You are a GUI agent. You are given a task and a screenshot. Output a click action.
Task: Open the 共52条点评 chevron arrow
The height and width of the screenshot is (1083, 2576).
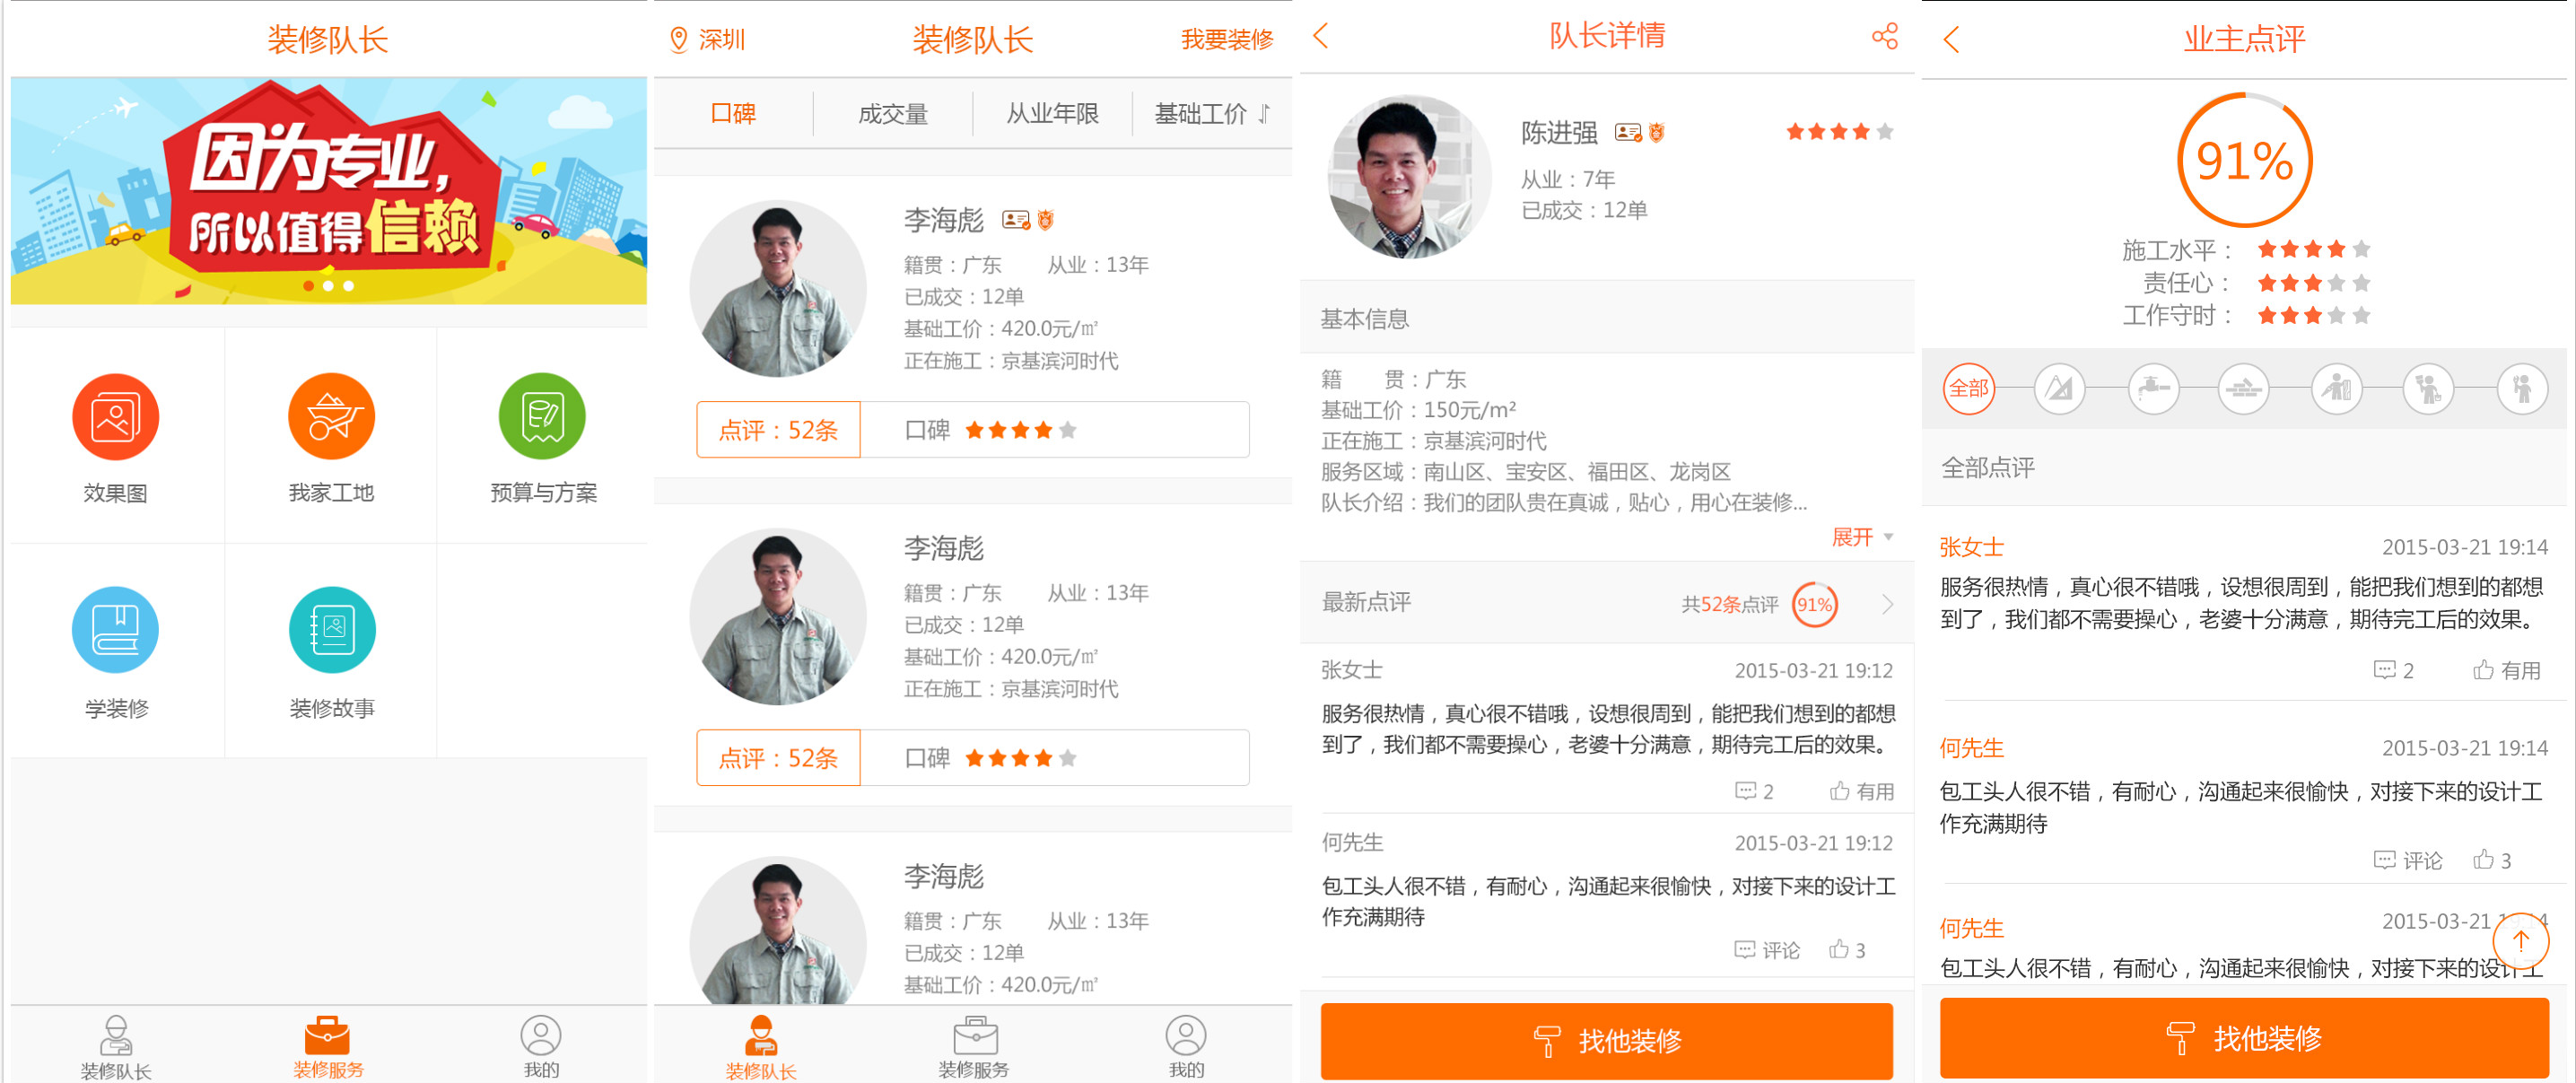(1886, 603)
